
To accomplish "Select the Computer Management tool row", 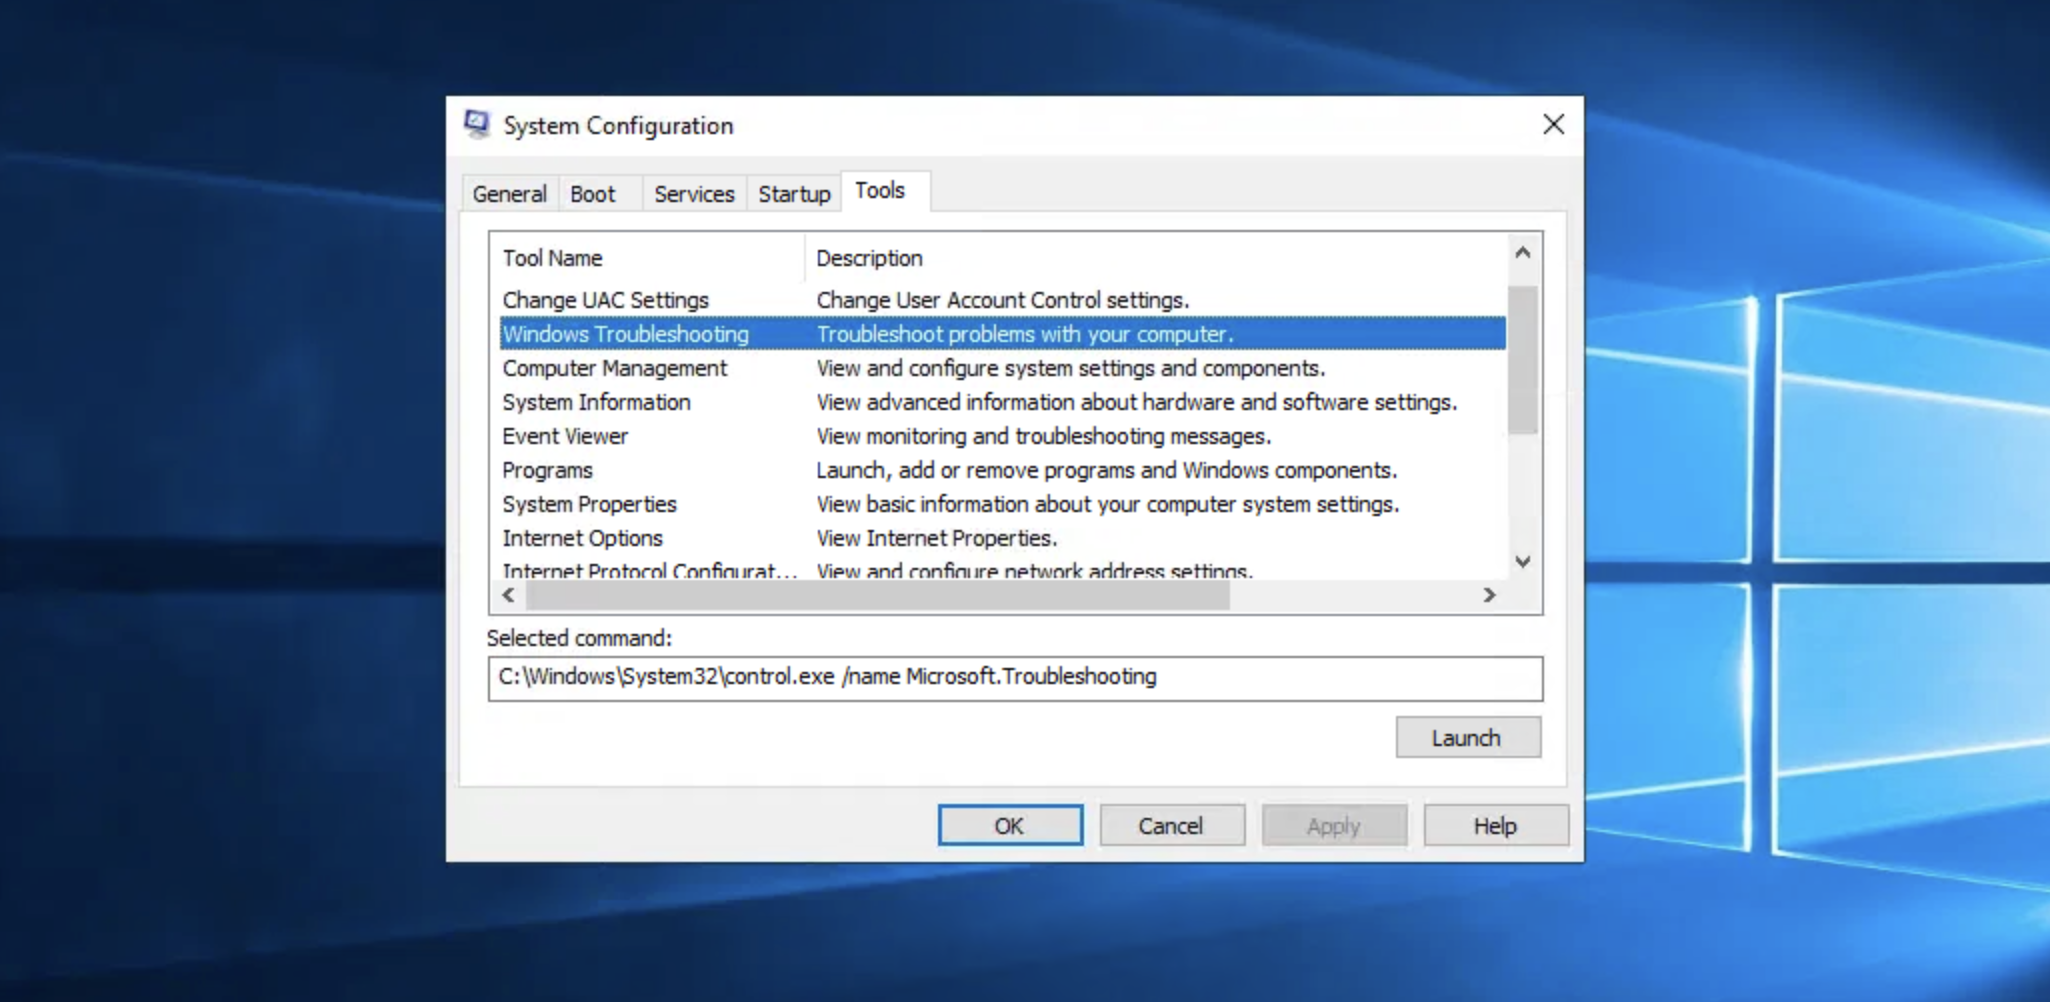I will [614, 368].
